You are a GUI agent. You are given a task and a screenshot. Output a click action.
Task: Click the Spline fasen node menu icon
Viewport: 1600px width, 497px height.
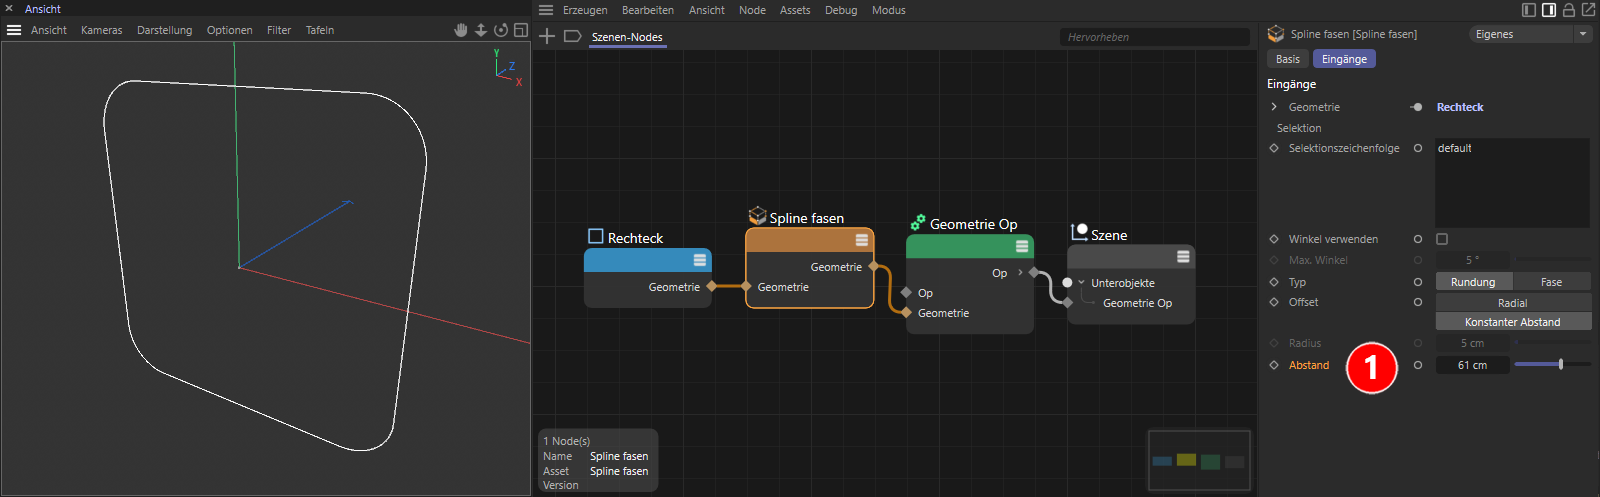861,240
